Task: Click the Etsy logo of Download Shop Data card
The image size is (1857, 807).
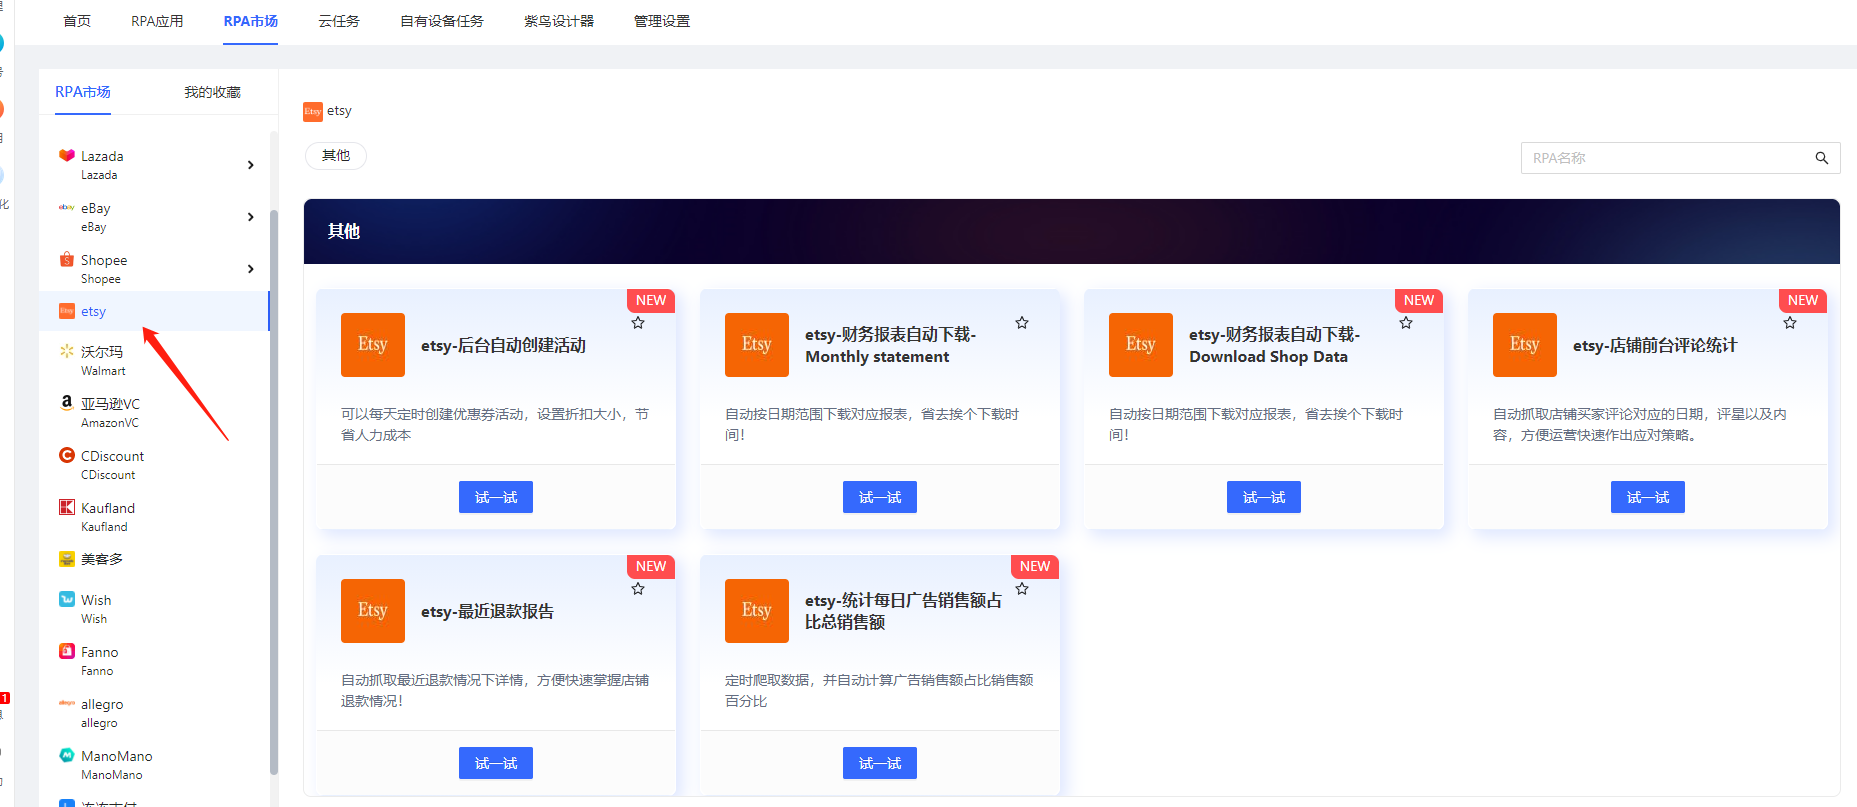Action: click(1141, 345)
